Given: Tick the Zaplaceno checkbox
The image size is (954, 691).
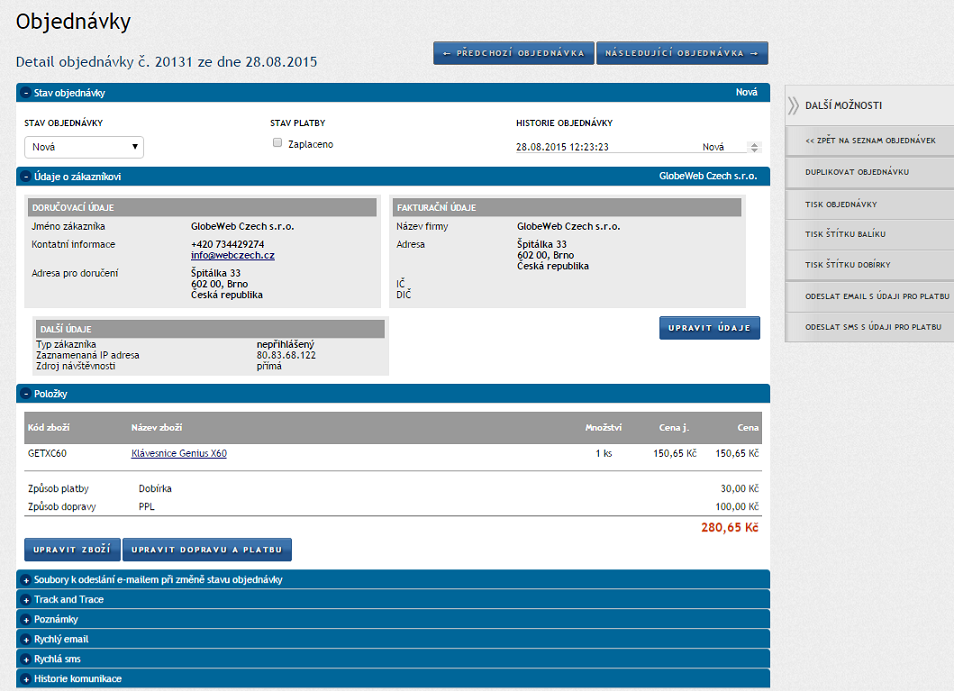Looking at the screenshot, I should (x=278, y=143).
